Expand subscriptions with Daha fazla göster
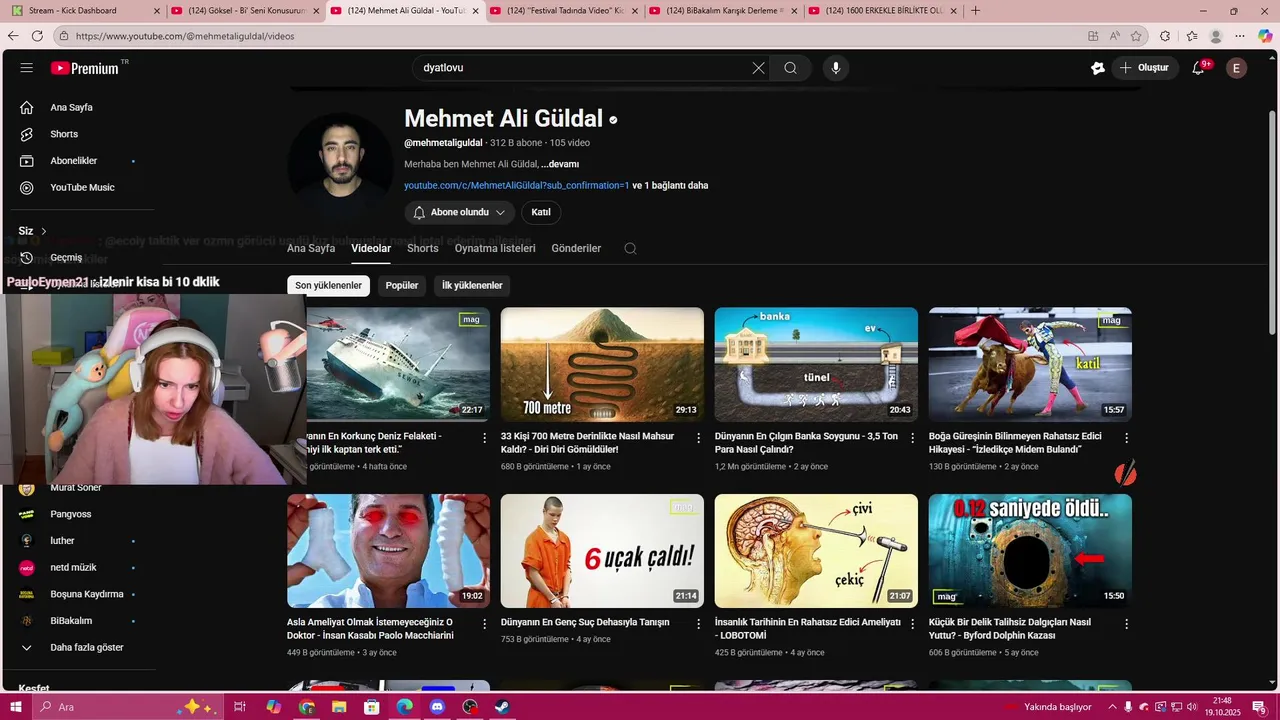This screenshot has height=720, width=1280. (87, 647)
